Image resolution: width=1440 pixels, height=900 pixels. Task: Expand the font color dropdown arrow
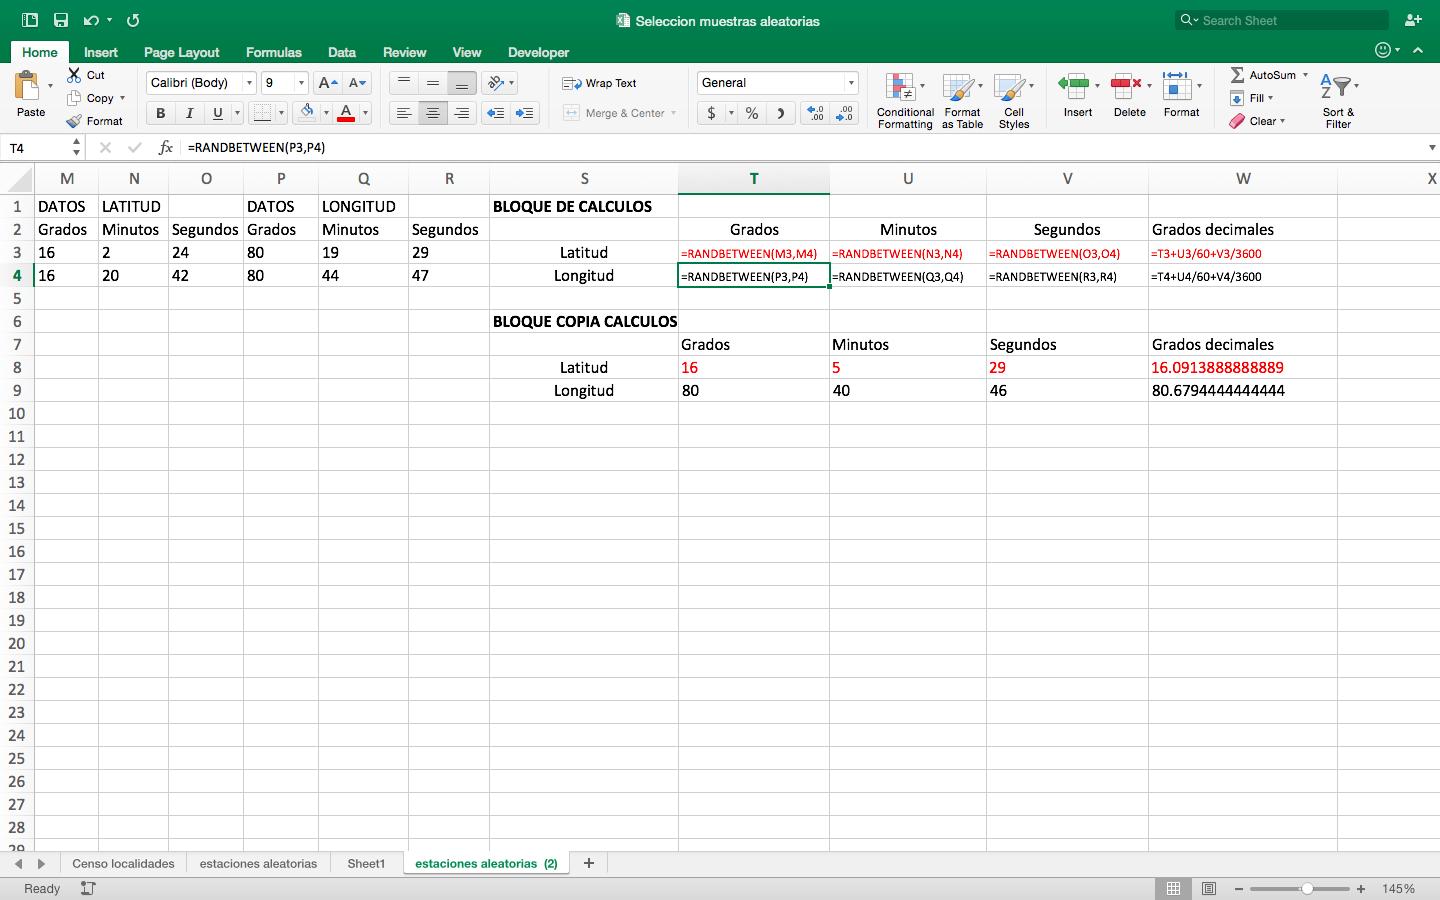365,113
